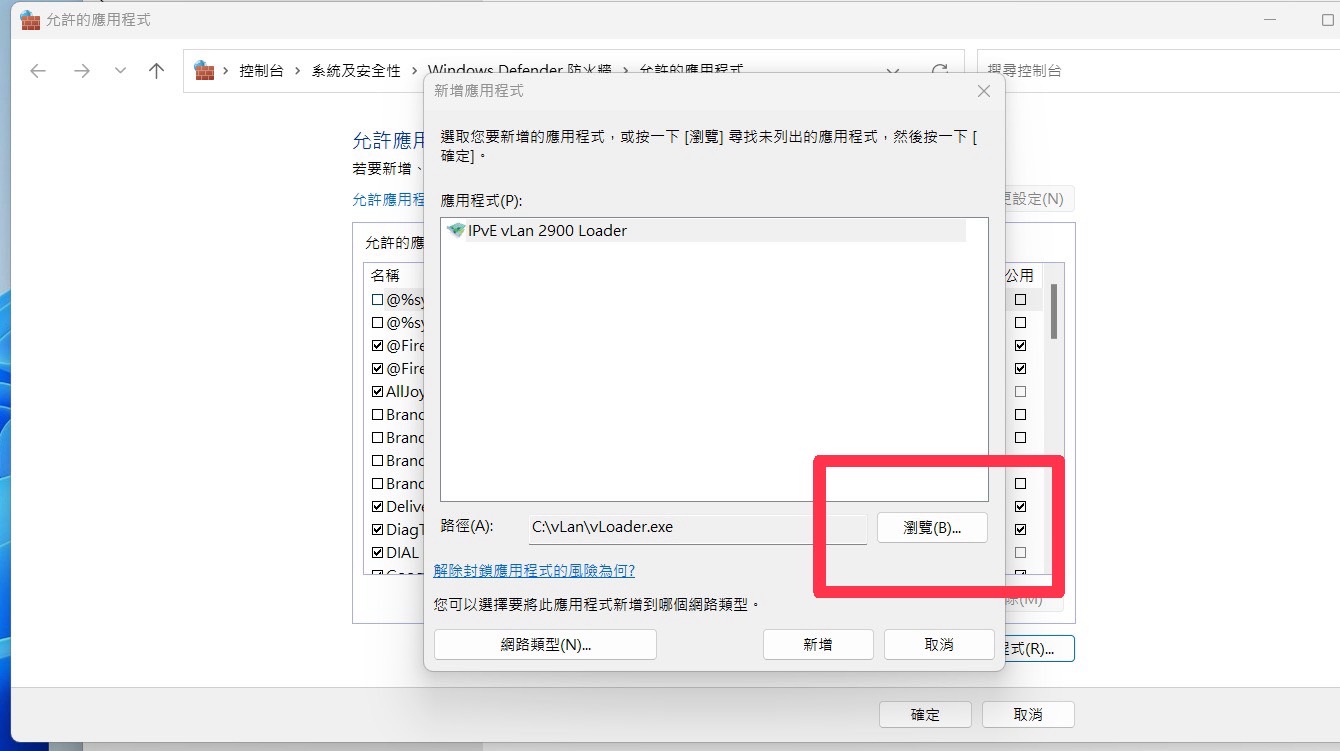Toggle the 公用 checkbox in the AllJoy row
Screen dimensions: 1340x751
tap(1020, 392)
